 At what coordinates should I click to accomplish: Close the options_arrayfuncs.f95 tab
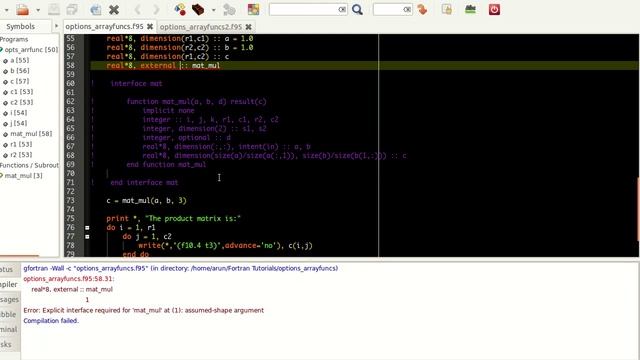150,27
